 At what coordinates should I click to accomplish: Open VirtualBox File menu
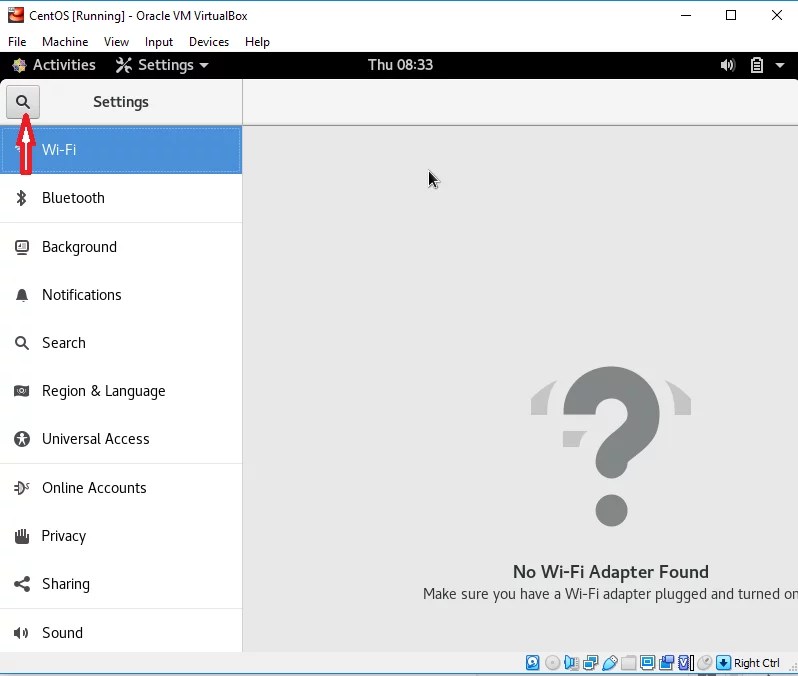pos(17,42)
